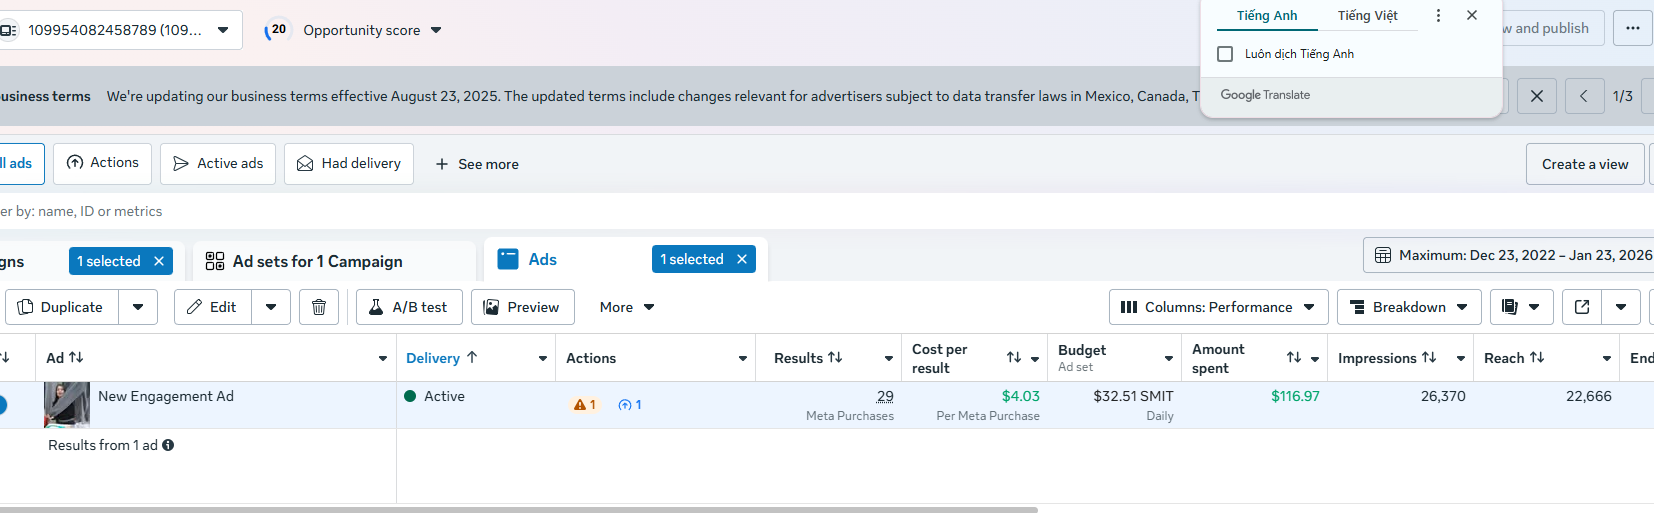
Task: Click the blue recommendation arrow icon
Action: tap(625, 405)
